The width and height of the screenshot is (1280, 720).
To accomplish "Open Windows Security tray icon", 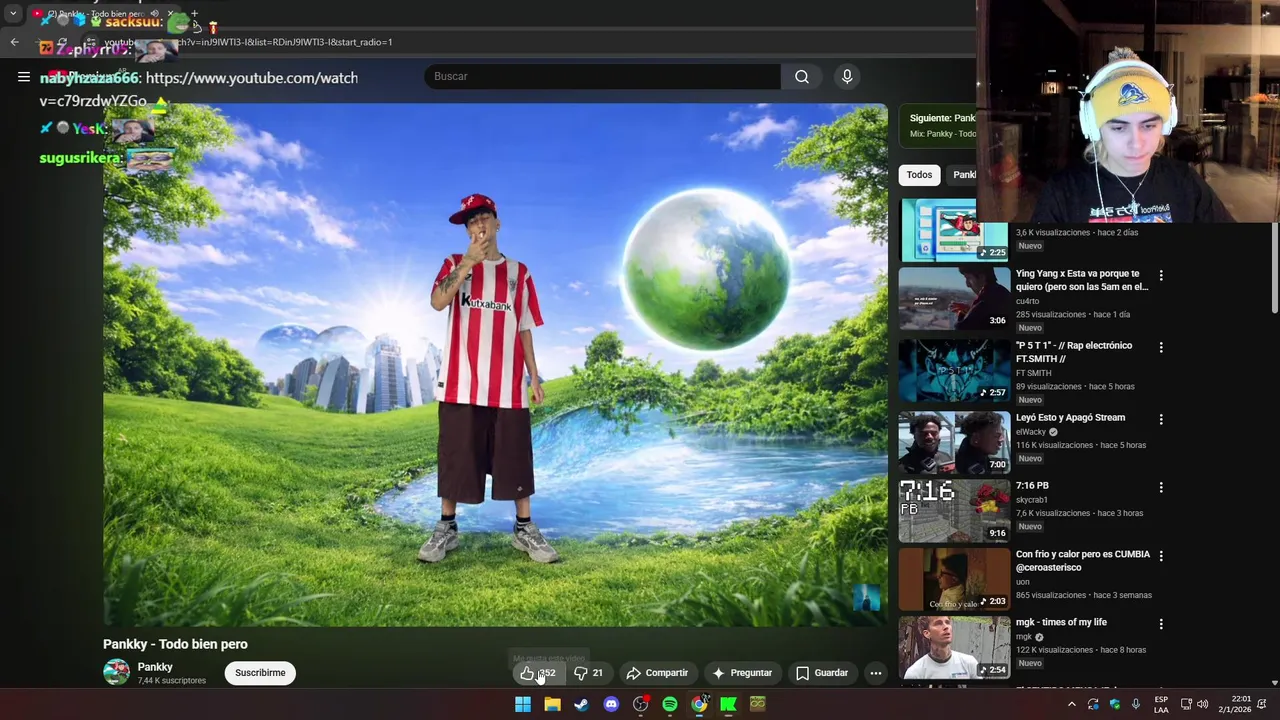I will 1115,704.
